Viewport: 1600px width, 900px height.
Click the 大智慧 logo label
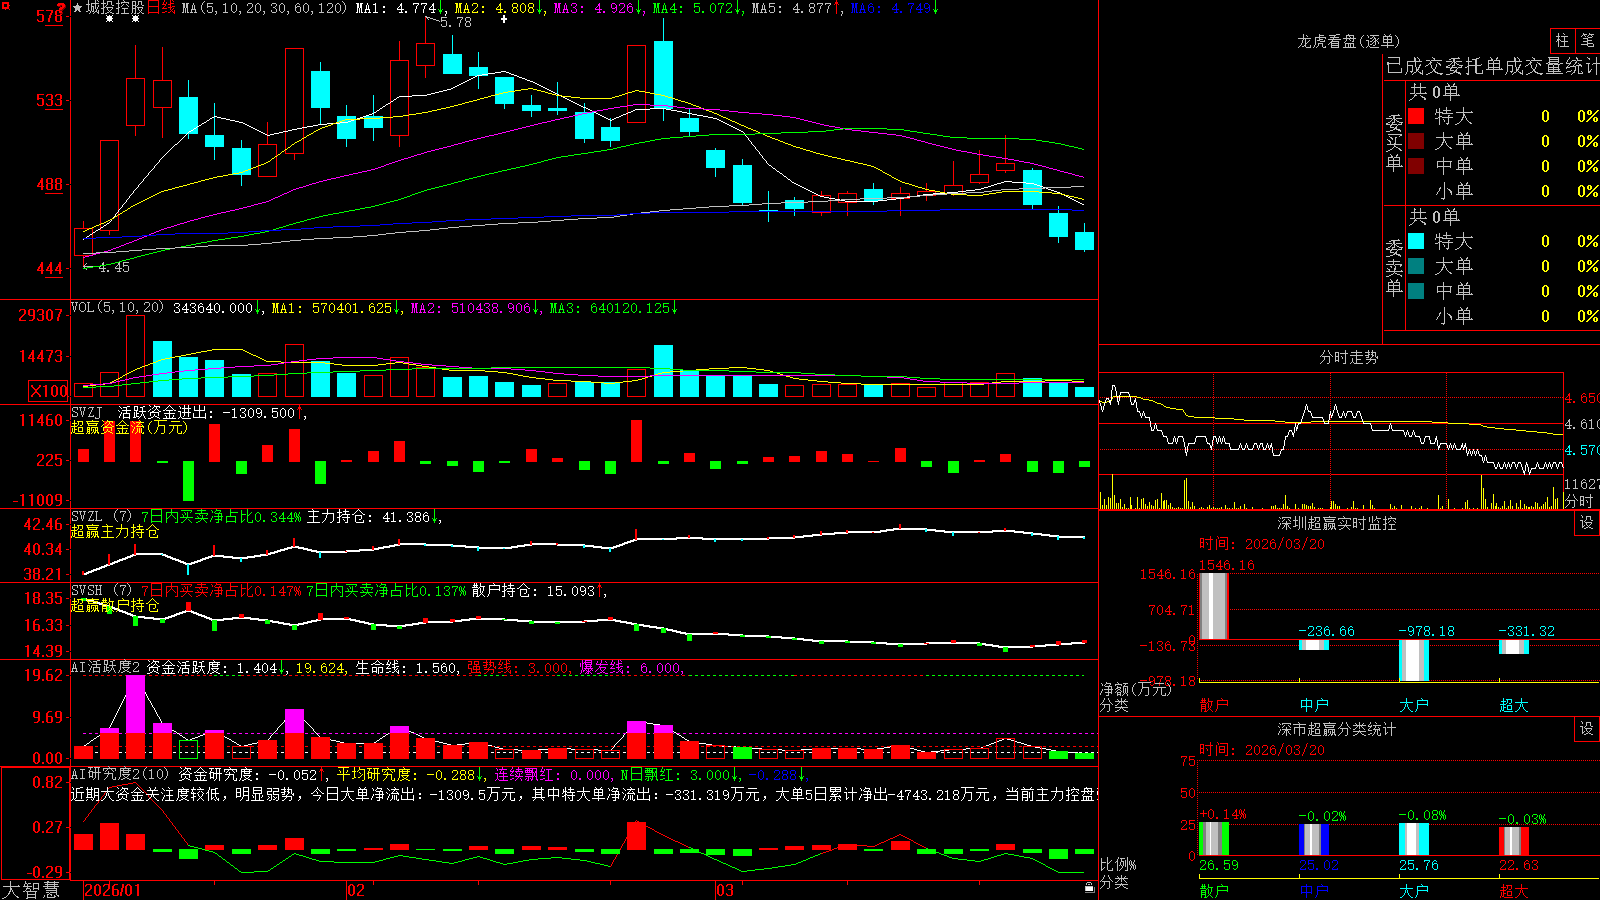point(31,890)
